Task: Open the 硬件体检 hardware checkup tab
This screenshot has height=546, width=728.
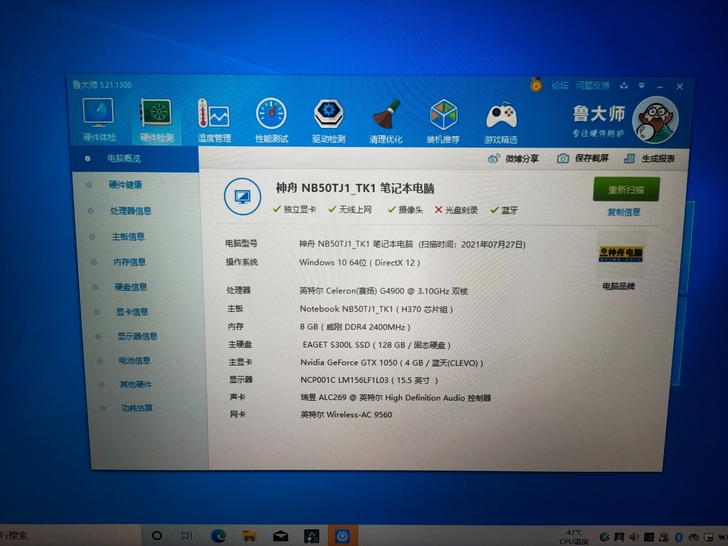Action: pyautogui.click(x=99, y=120)
